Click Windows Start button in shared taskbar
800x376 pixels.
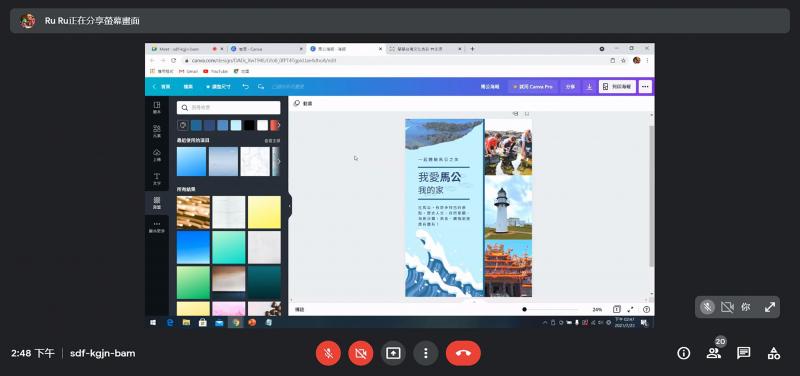153,322
